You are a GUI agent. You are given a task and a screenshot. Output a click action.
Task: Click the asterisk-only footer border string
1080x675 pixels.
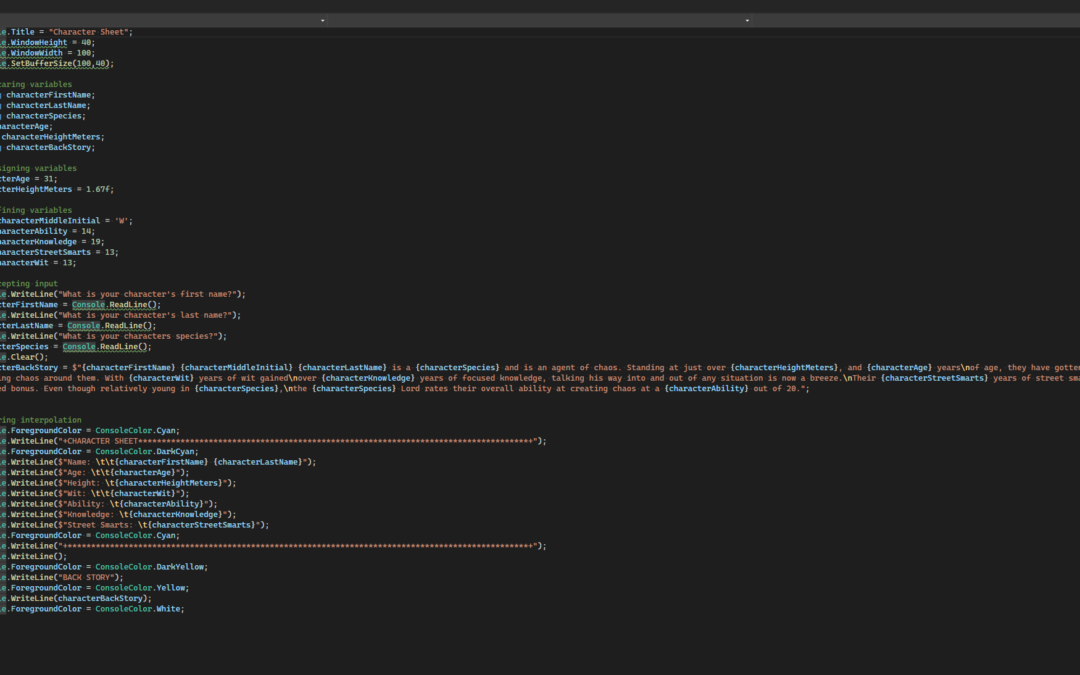click(297, 546)
